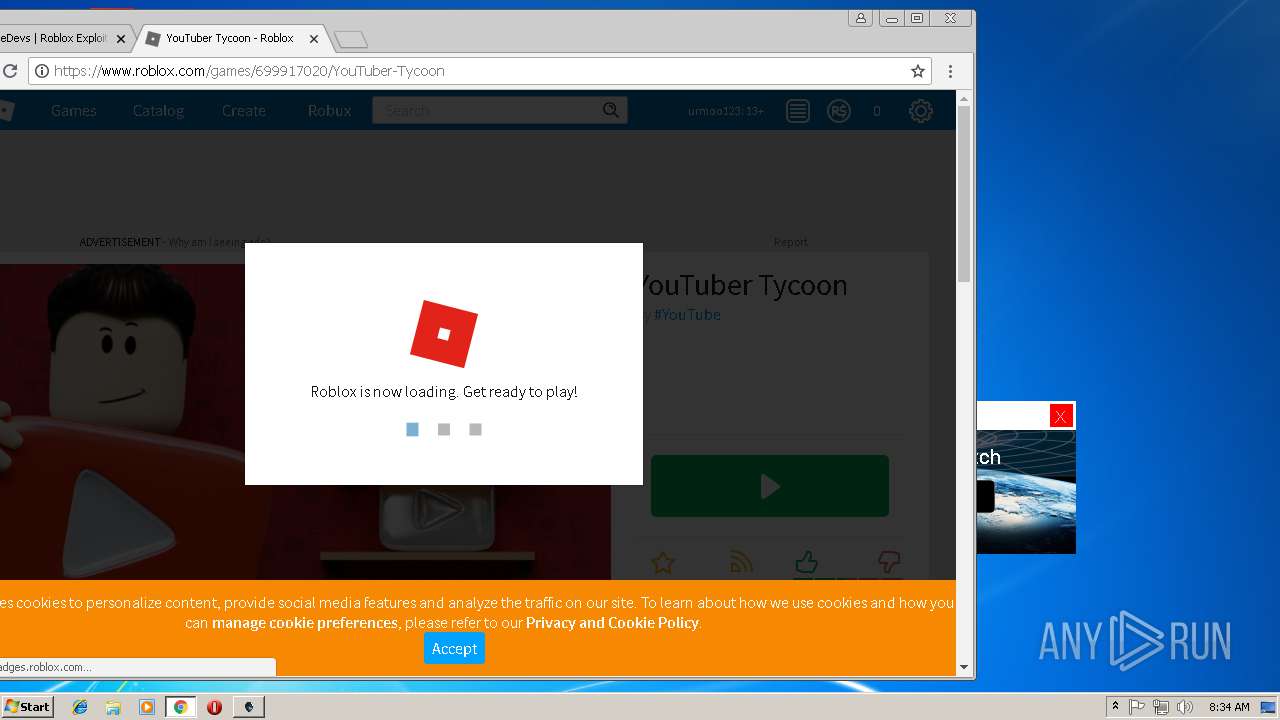The height and width of the screenshot is (720, 1280).
Task: Switch to Chrome taskbar button
Action: point(180,707)
